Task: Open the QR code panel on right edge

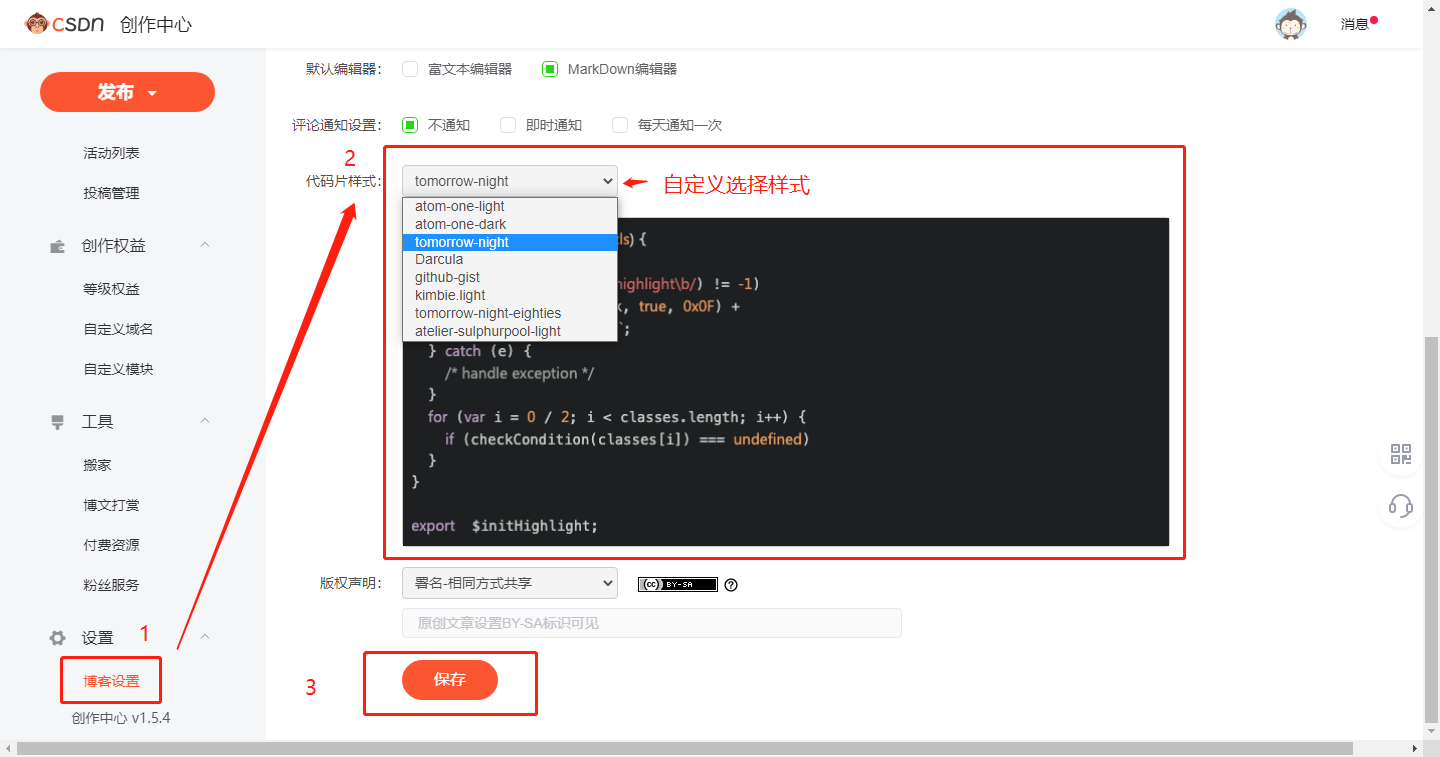Action: tap(1399, 454)
